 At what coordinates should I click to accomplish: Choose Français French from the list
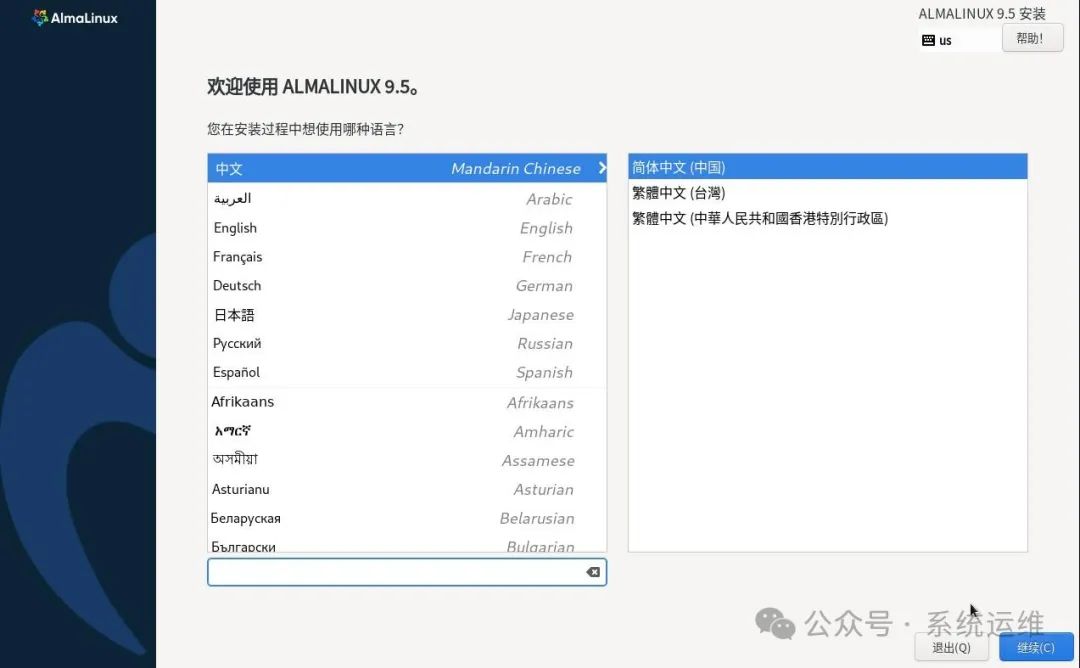pos(407,256)
